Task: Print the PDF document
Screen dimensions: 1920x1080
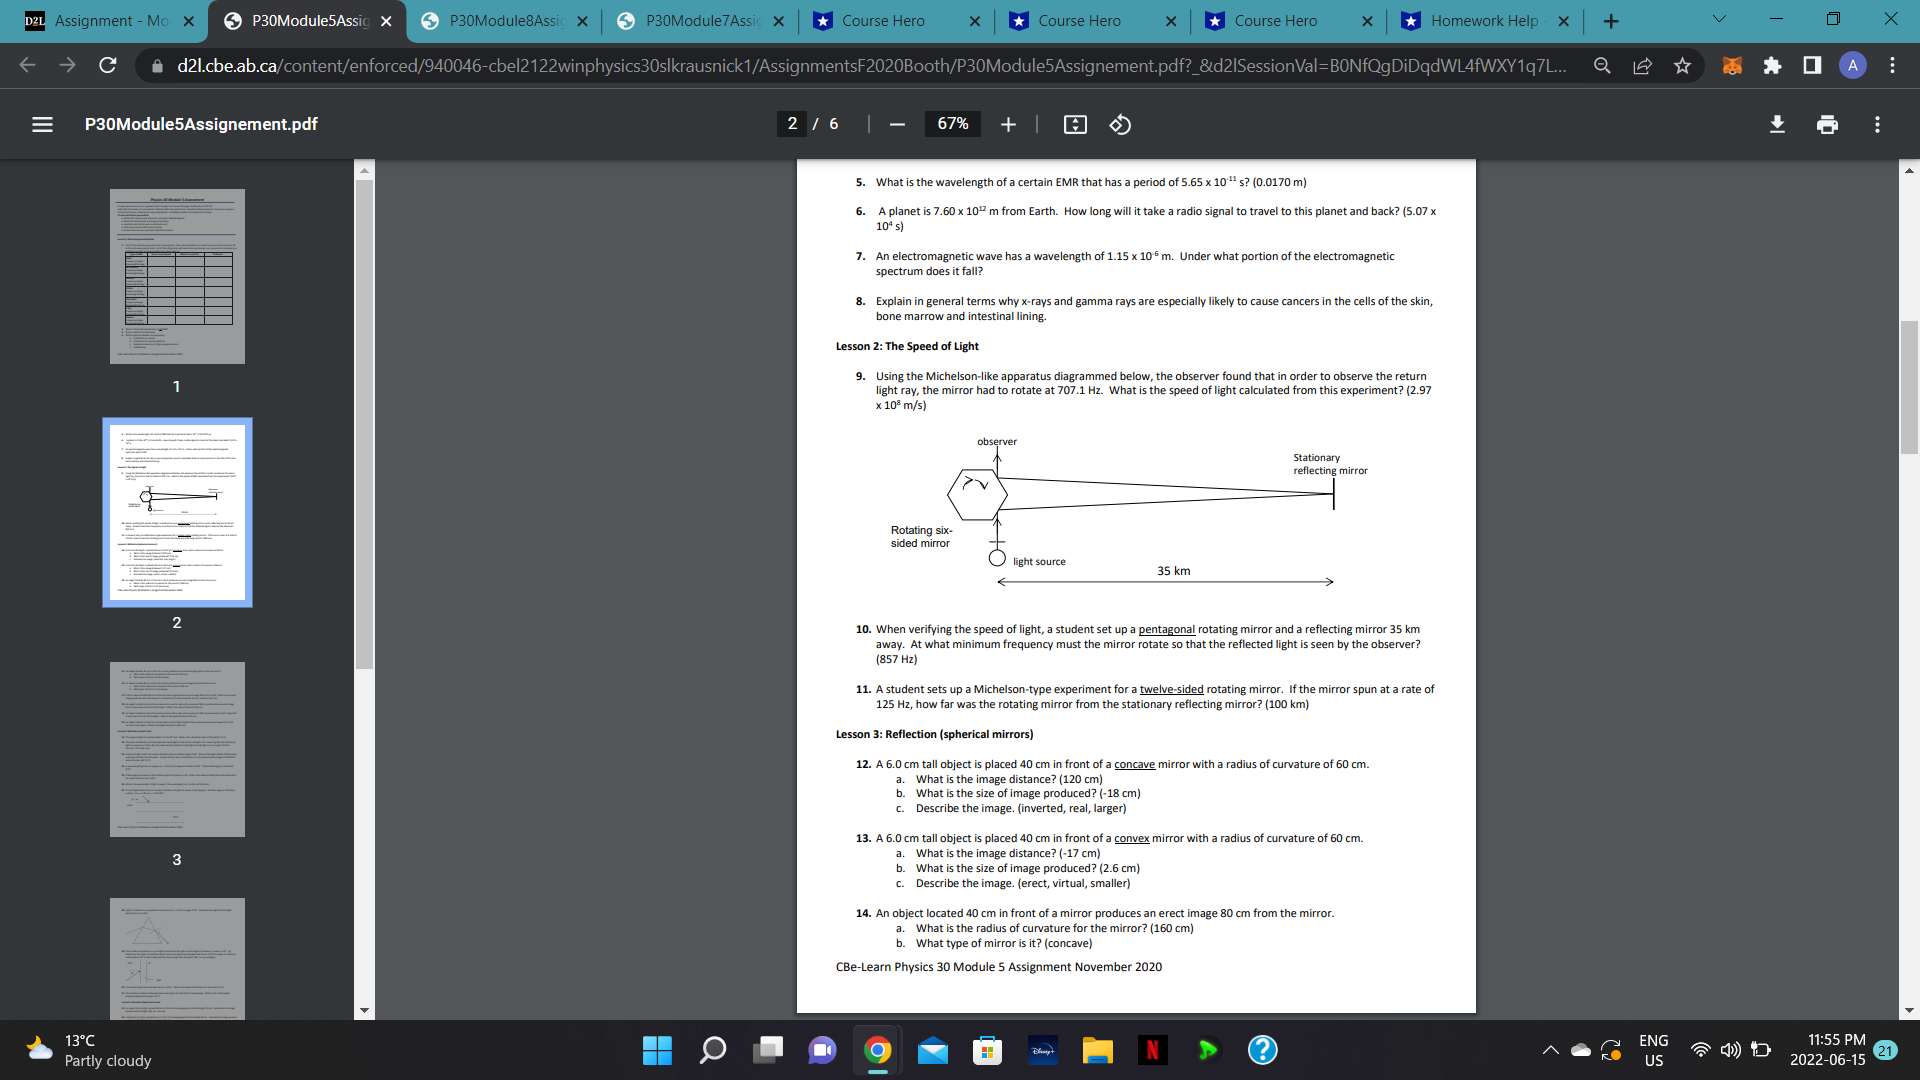Action: point(1827,124)
